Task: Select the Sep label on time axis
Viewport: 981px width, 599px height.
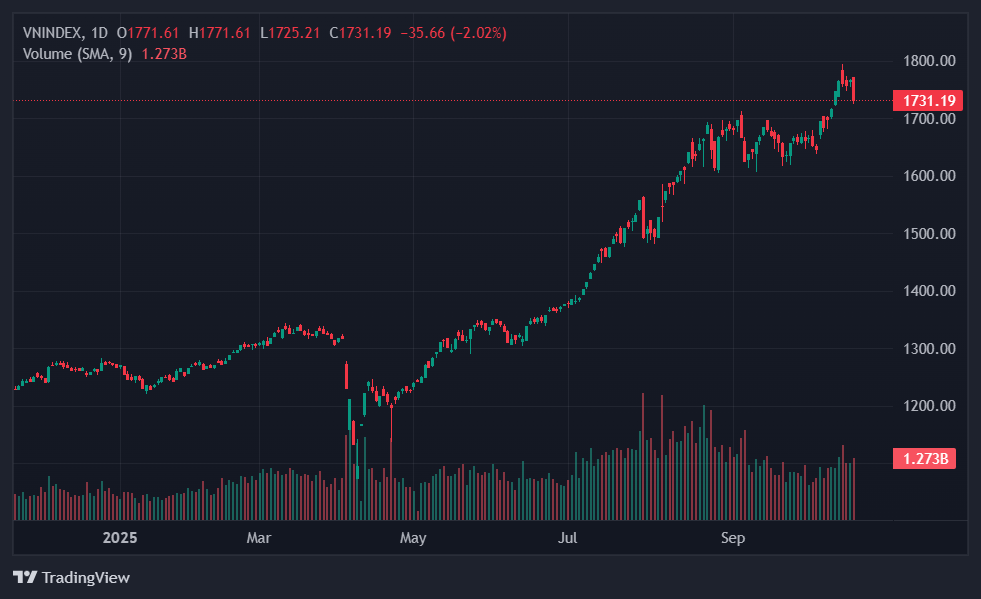Action: click(x=733, y=538)
